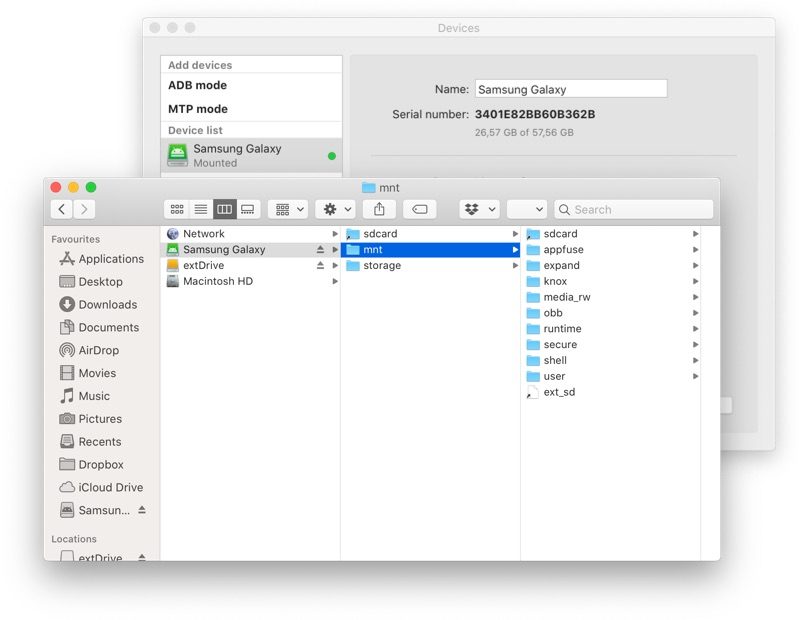Viewport: 800px width, 620px height.
Task: Open Applications in sidebar
Action: point(102,259)
